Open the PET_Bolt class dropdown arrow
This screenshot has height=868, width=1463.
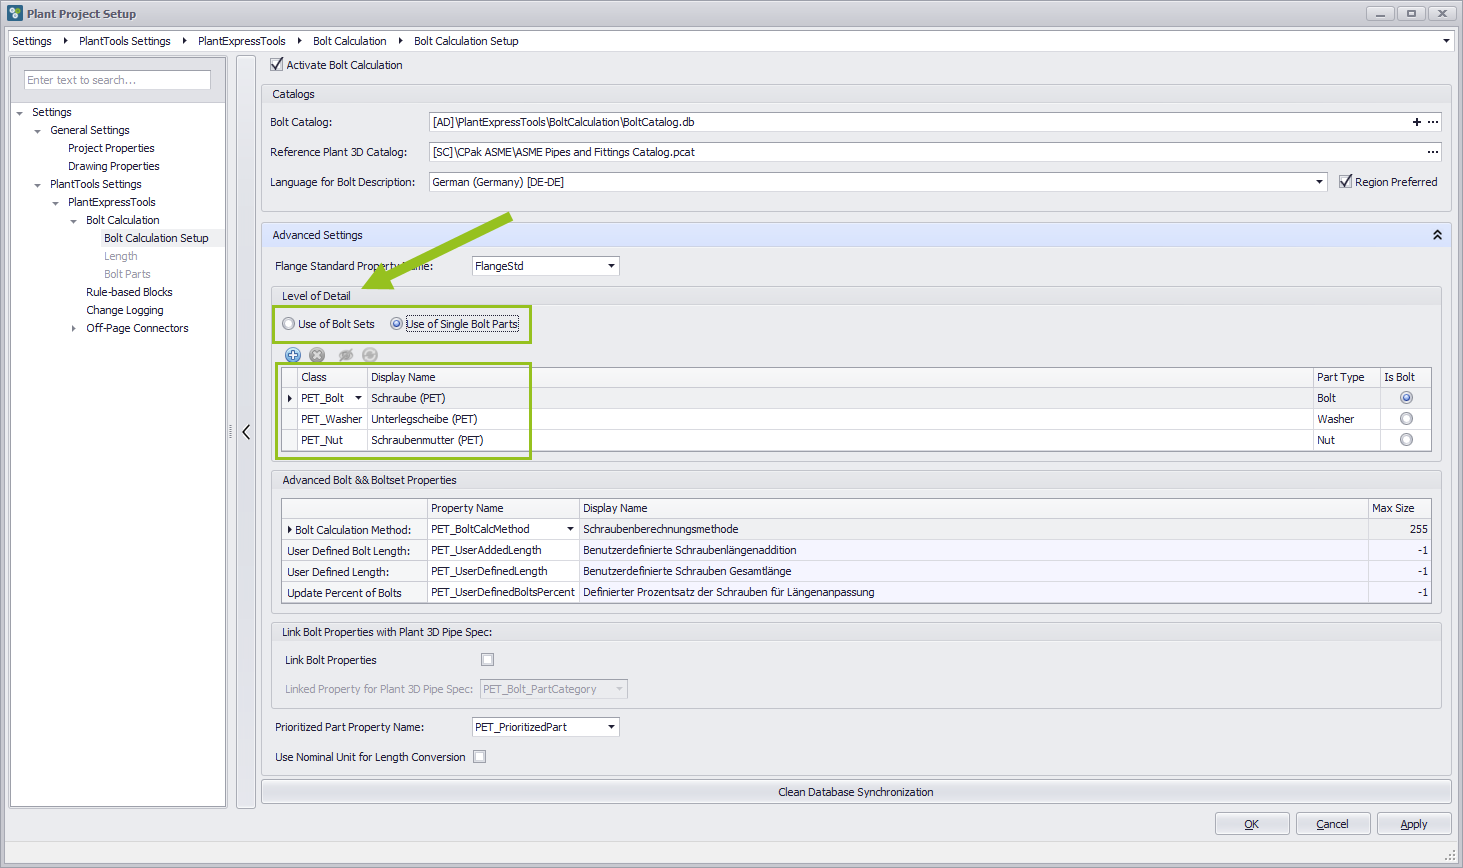358,398
